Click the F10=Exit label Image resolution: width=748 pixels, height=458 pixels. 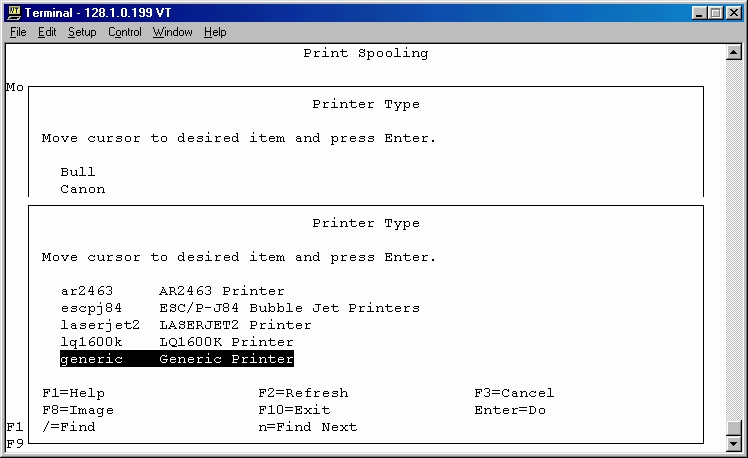[294, 410]
